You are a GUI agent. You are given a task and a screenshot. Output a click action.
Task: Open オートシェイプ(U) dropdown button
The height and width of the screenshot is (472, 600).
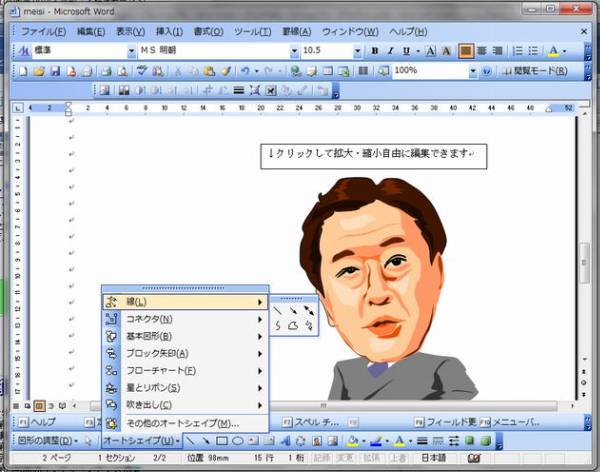[x=141, y=441]
